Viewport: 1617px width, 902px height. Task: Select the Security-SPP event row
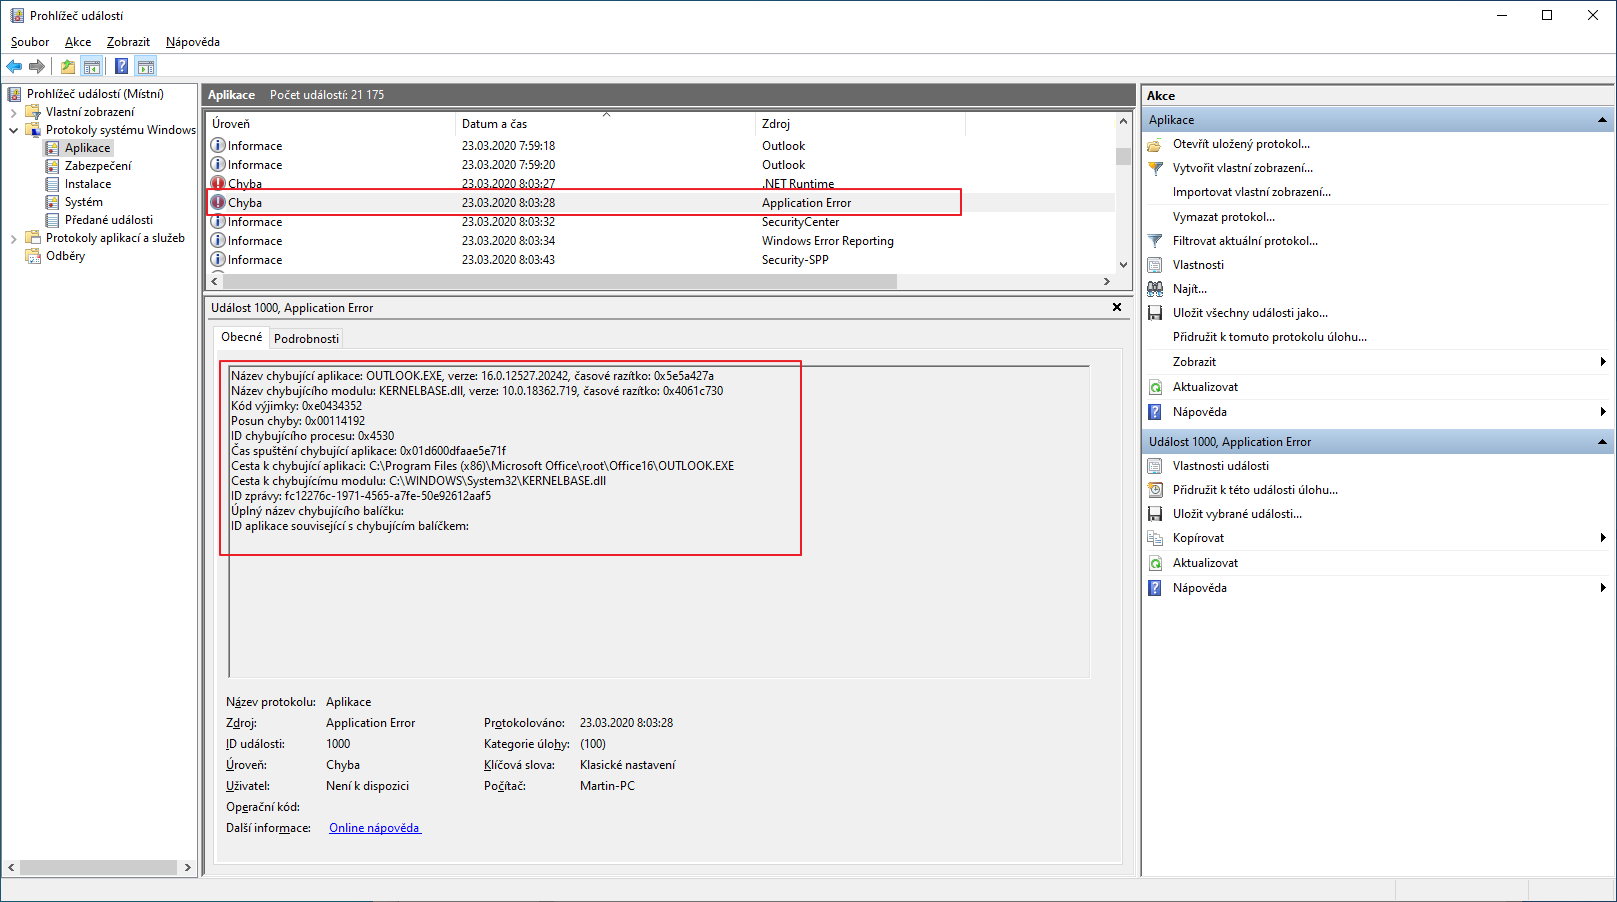660,260
